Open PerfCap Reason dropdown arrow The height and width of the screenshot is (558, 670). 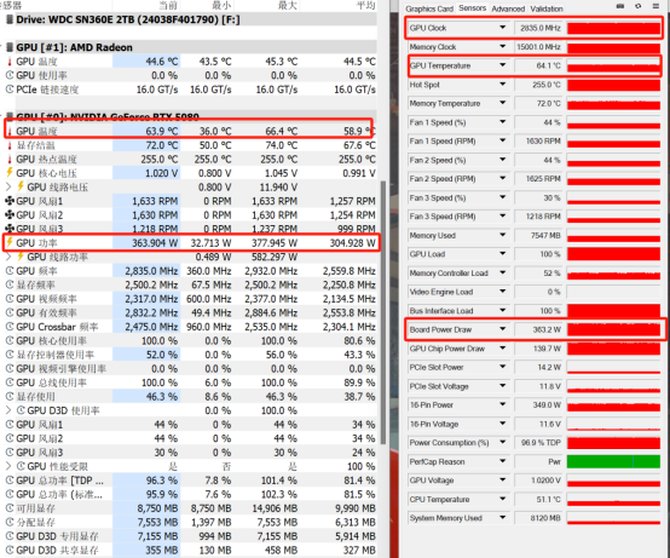[x=502, y=461]
